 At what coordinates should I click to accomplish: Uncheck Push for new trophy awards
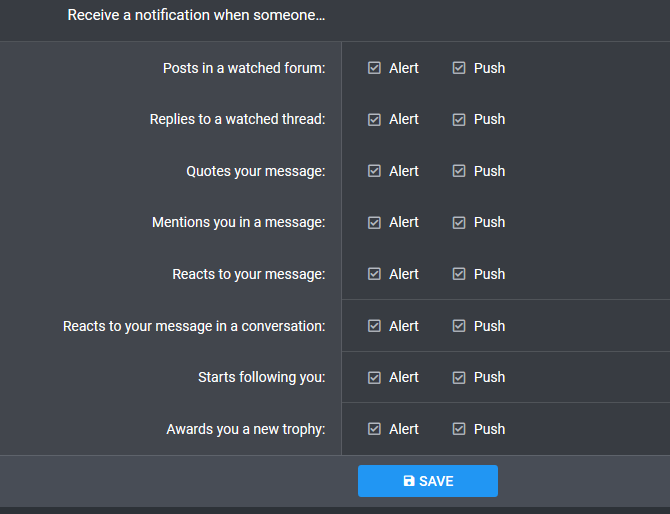point(459,429)
